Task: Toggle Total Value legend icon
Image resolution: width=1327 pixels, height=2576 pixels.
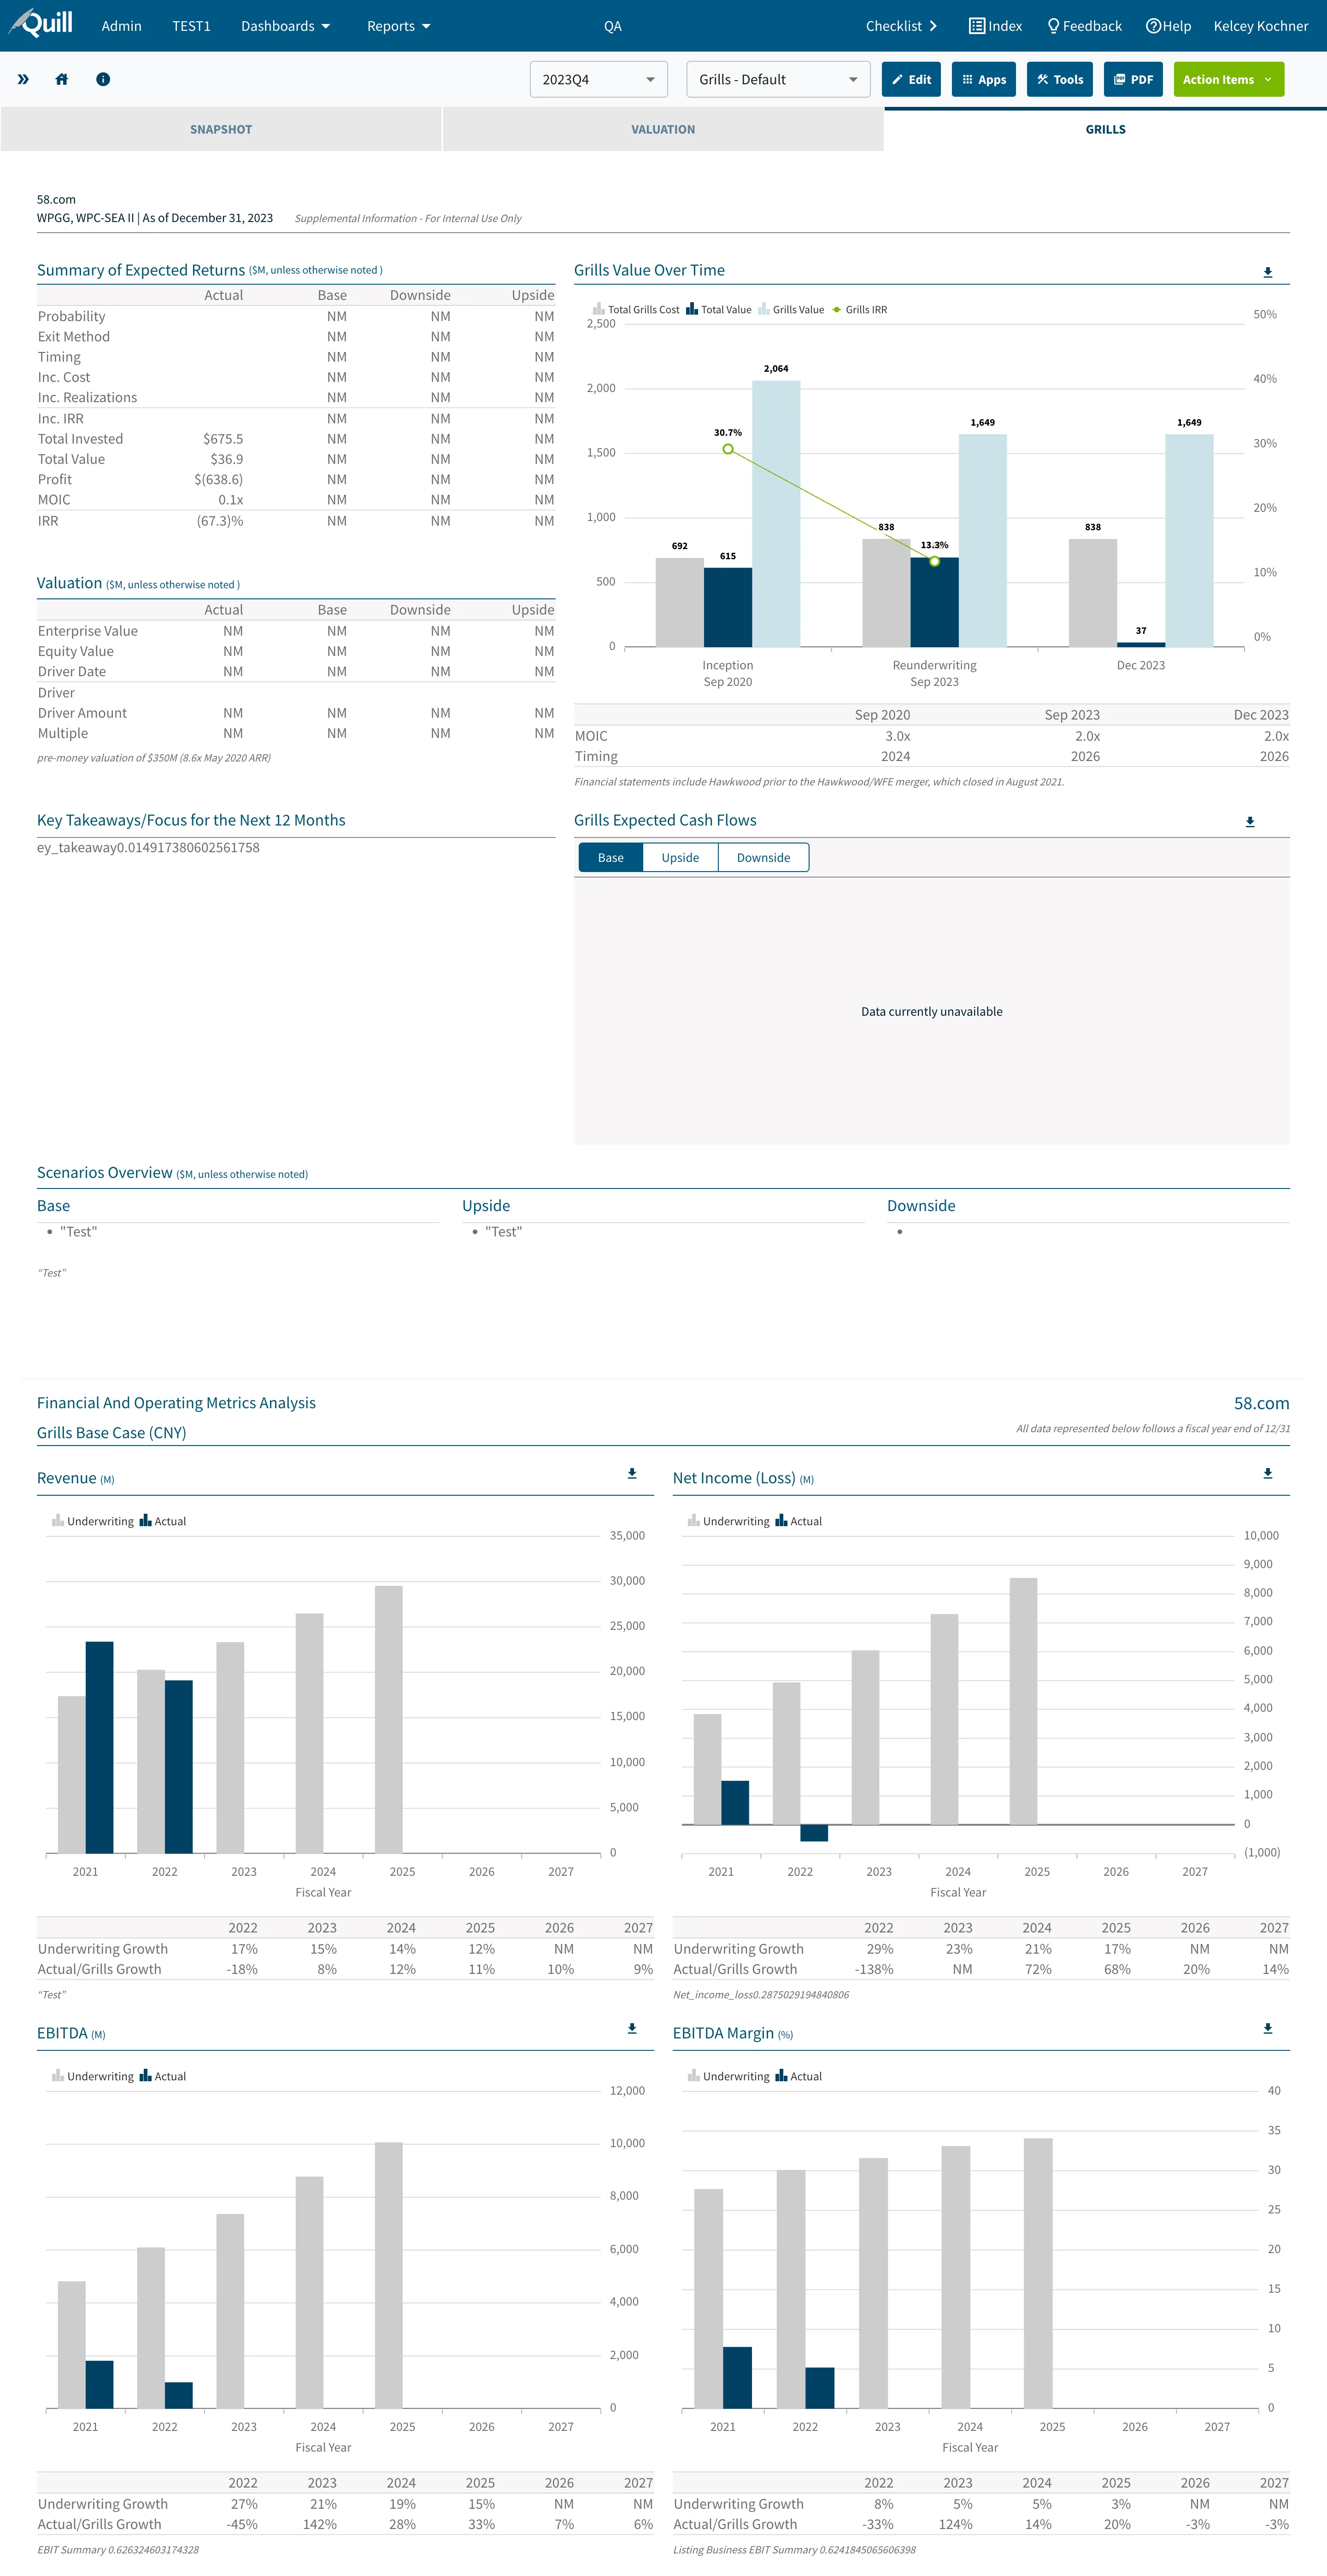Action: click(x=691, y=309)
